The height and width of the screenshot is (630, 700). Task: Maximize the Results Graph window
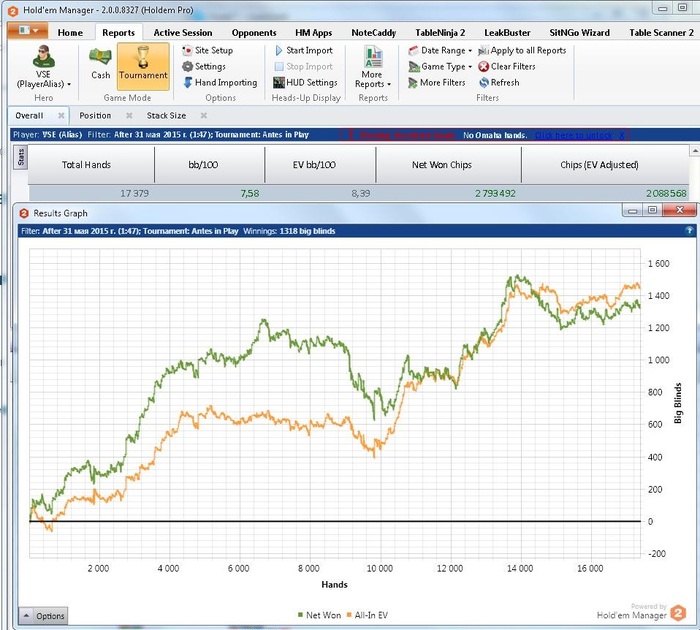click(x=652, y=210)
